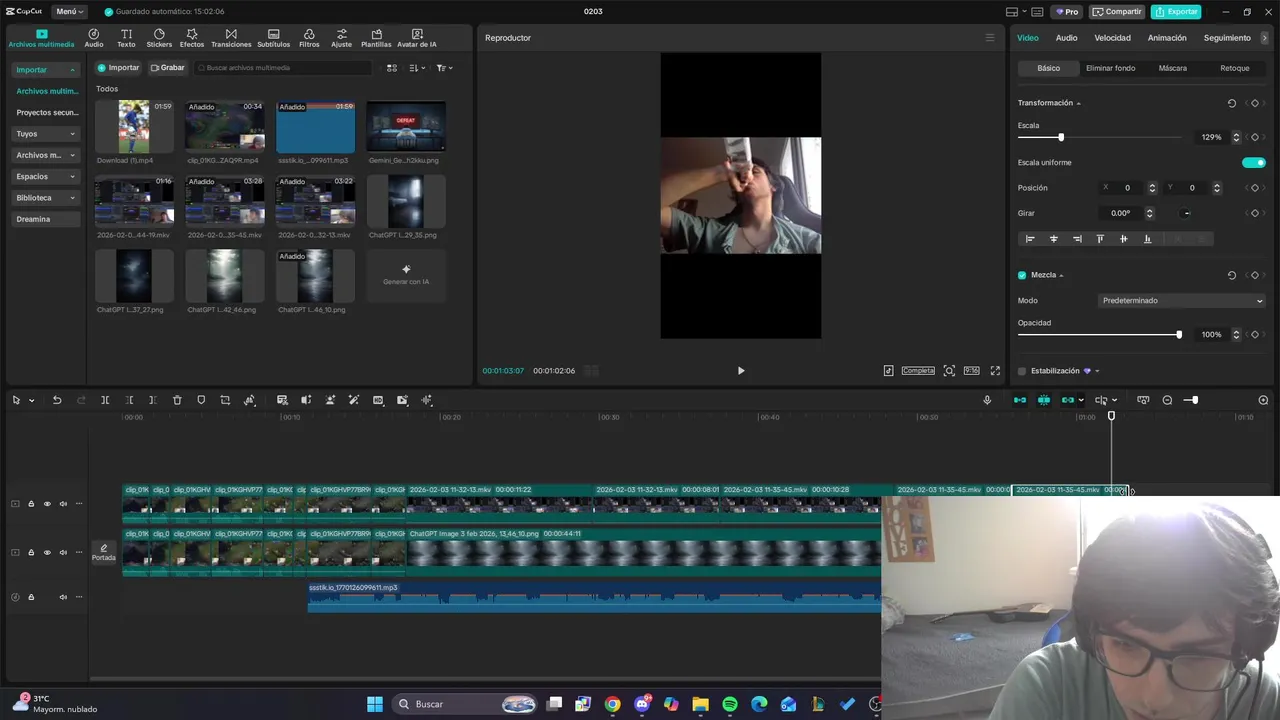Click the Portada cover button
Screen dimensions: 1280x720
click(104, 552)
